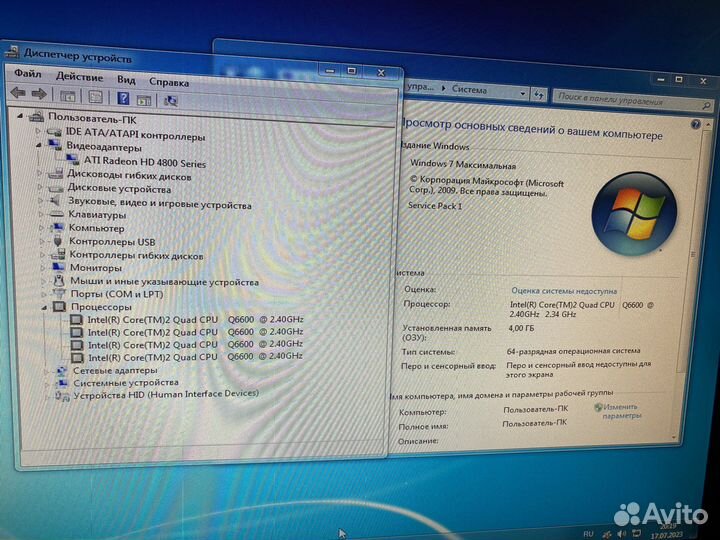The height and width of the screenshot is (540, 720).
Task: Select the Процессоры category icon
Action: click(x=59, y=306)
